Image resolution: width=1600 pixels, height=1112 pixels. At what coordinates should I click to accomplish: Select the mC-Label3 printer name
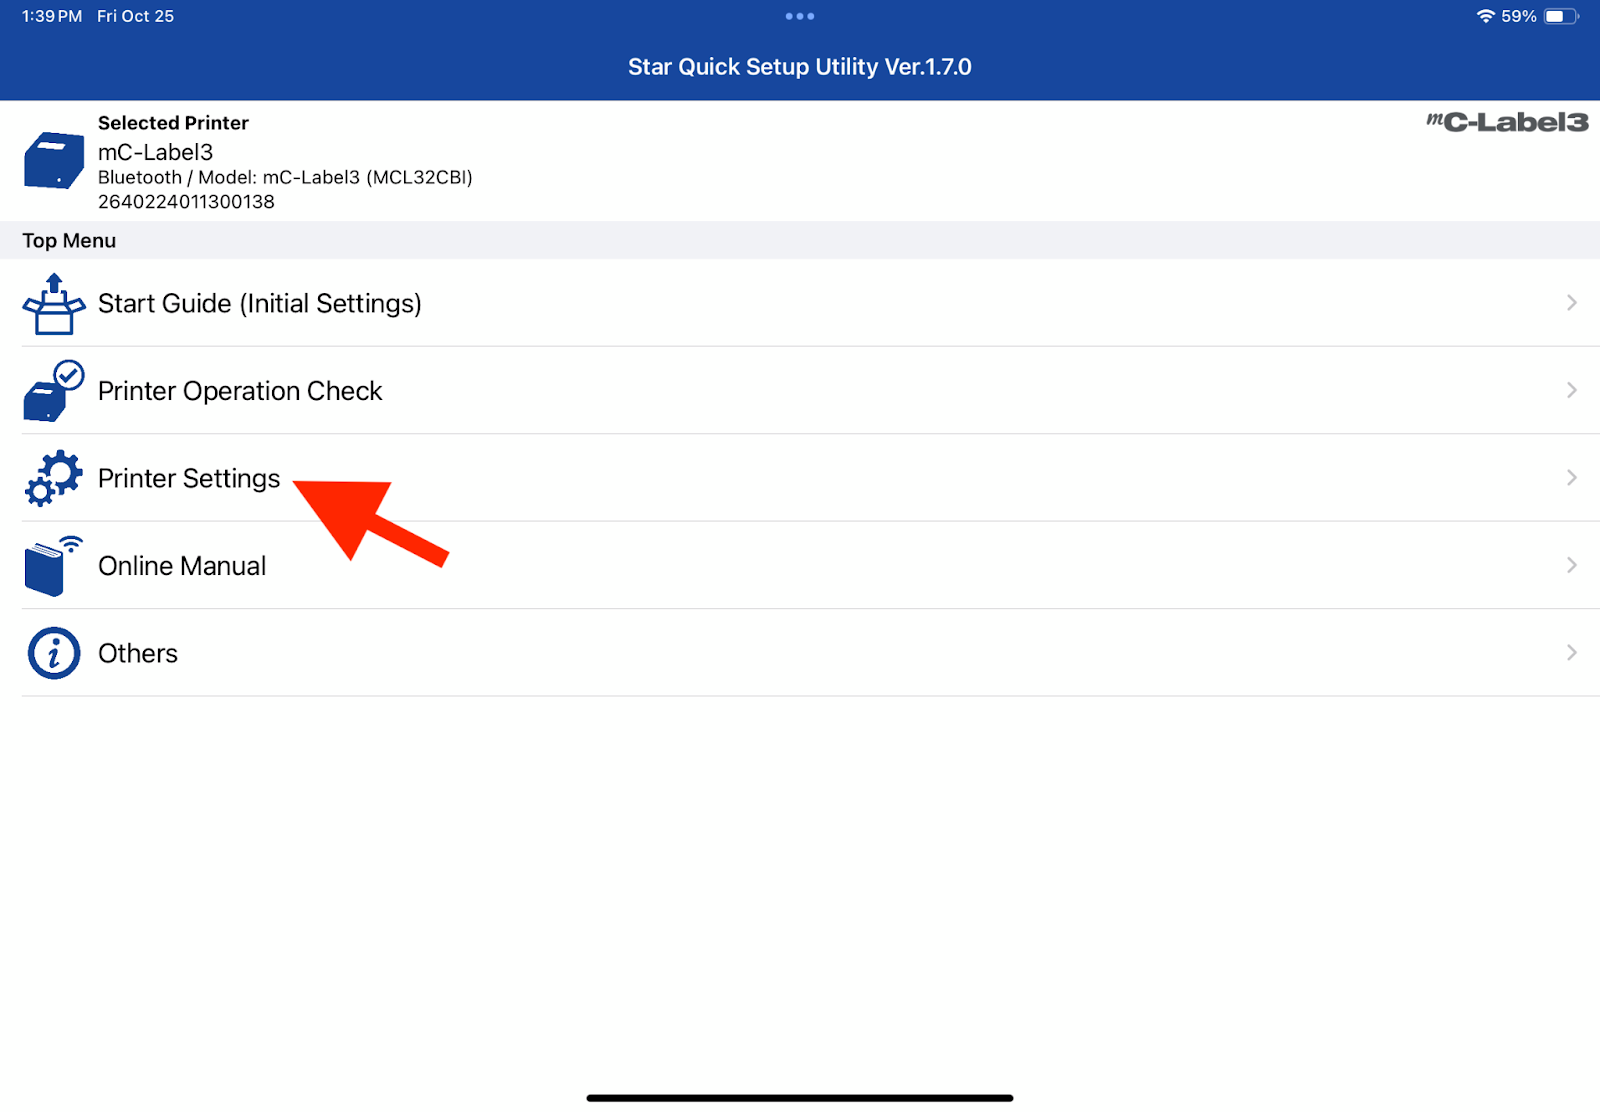156,152
